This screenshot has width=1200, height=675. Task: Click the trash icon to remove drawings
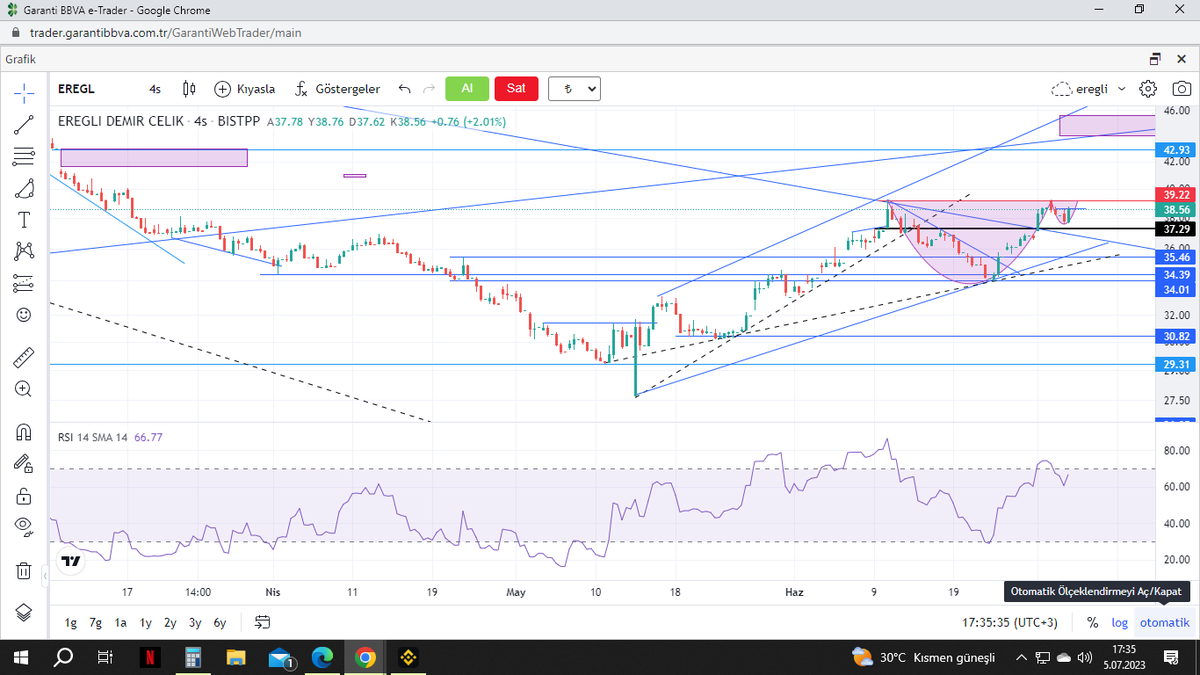24,570
